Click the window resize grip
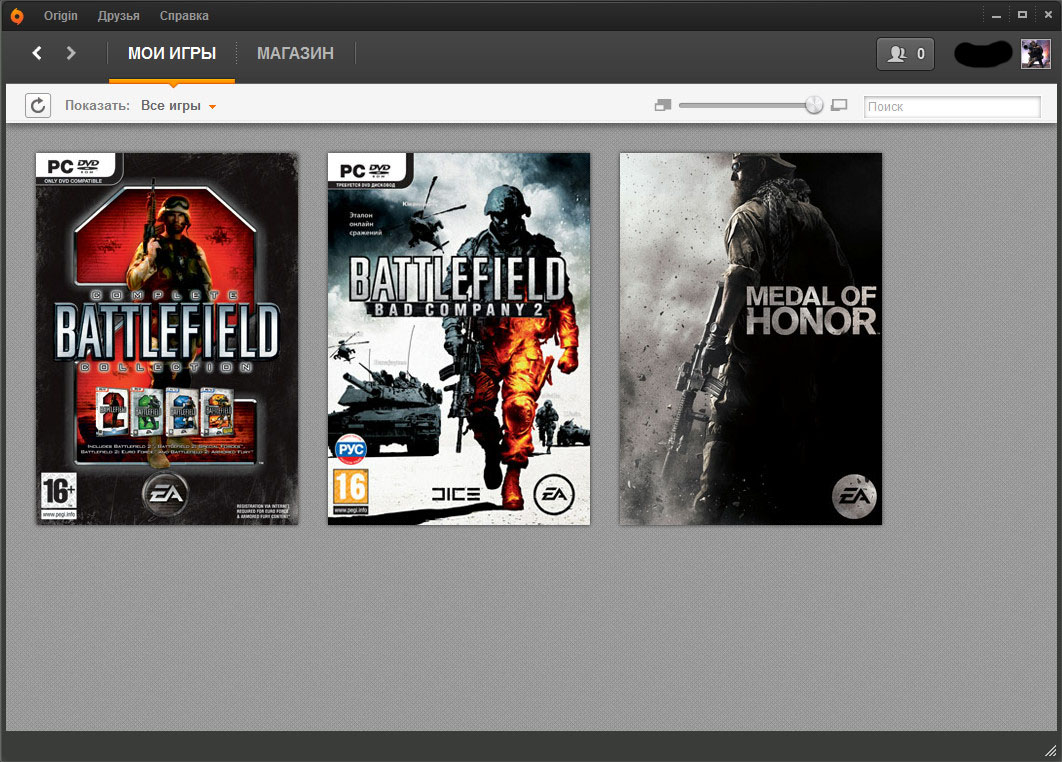This screenshot has height=762, width=1062. (1050, 750)
